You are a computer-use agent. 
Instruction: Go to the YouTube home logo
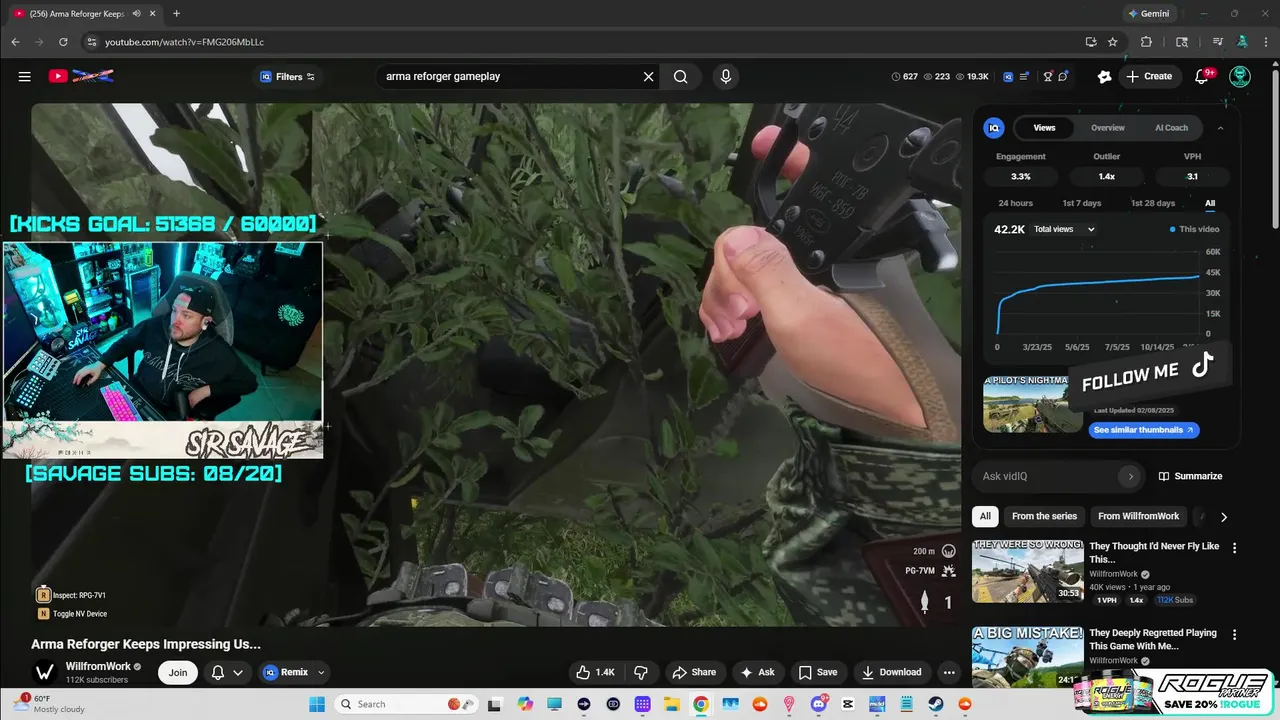tap(80, 76)
